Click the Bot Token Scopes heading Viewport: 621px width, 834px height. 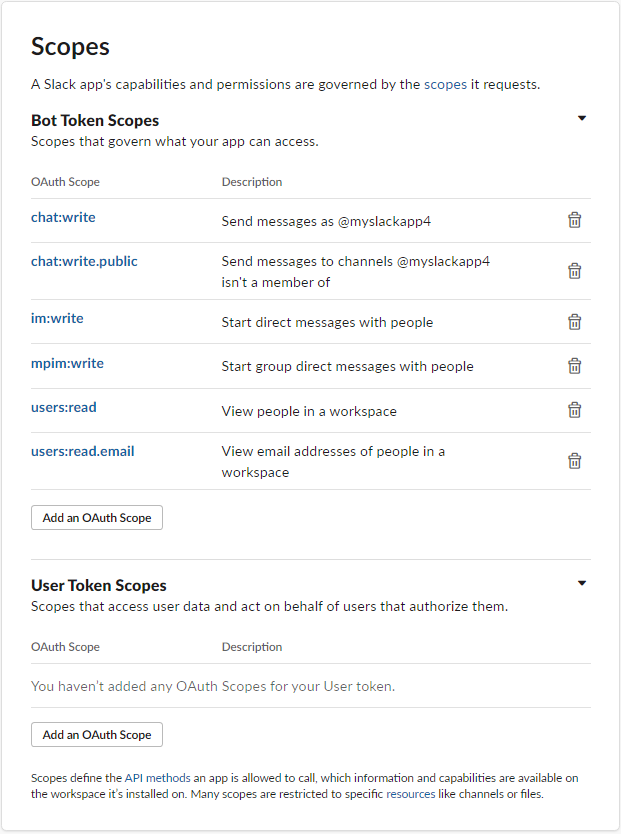point(95,121)
